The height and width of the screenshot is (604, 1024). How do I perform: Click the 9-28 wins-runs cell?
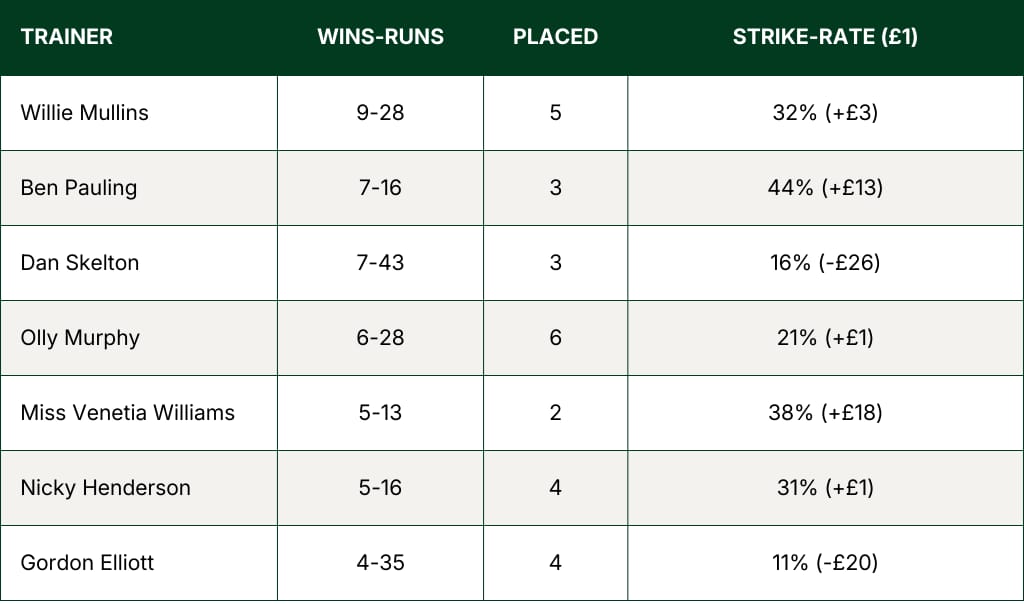click(x=380, y=113)
